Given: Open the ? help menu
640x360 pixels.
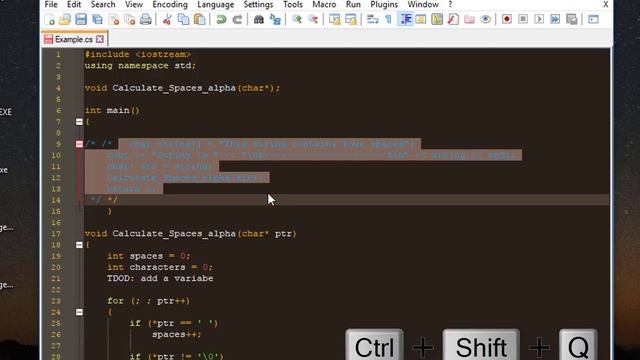Looking at the screenshot, I should [x=450, y=4].
